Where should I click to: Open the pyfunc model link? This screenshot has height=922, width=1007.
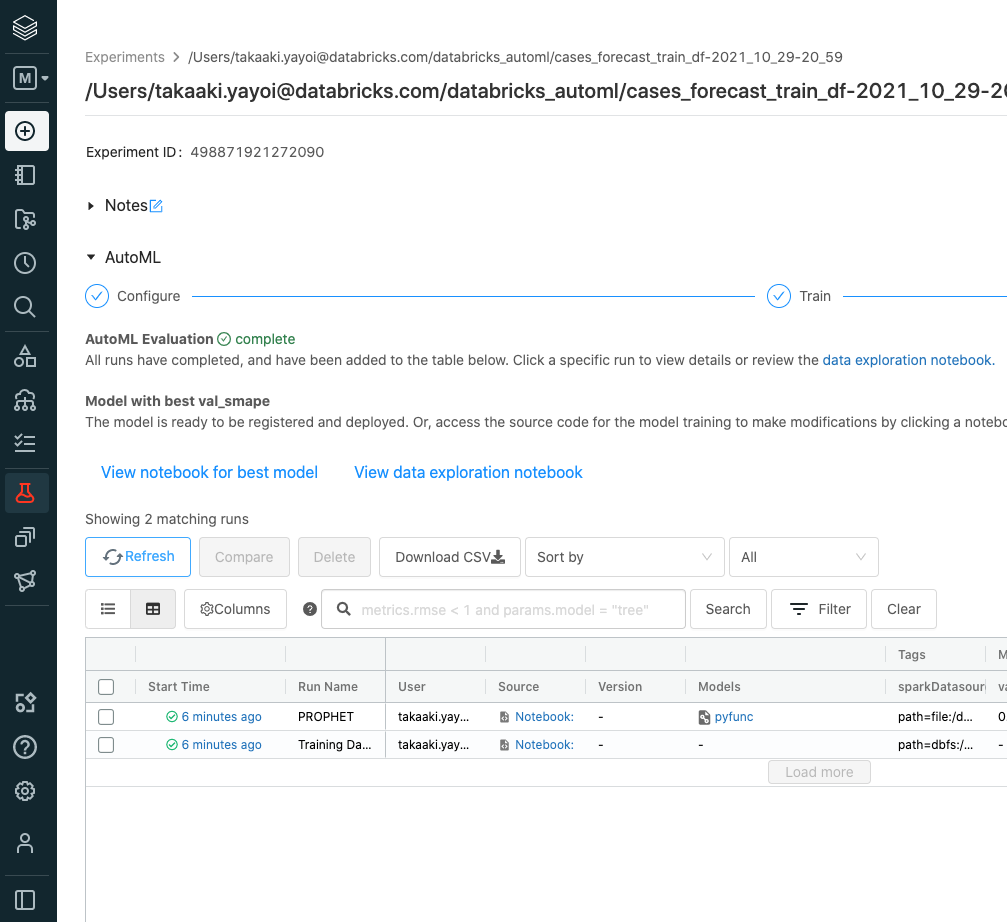click(x=733, y=717)
